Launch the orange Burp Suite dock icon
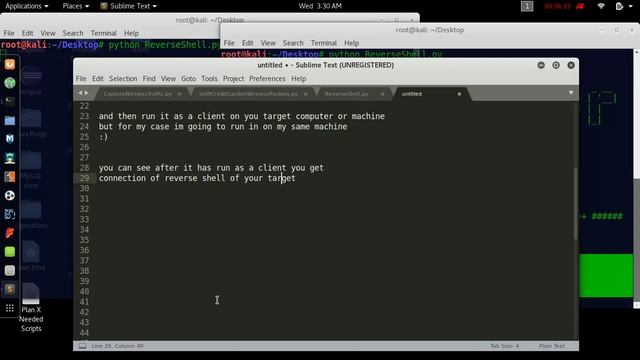Viewport: 640px width, 360px height. coord(10,177)
